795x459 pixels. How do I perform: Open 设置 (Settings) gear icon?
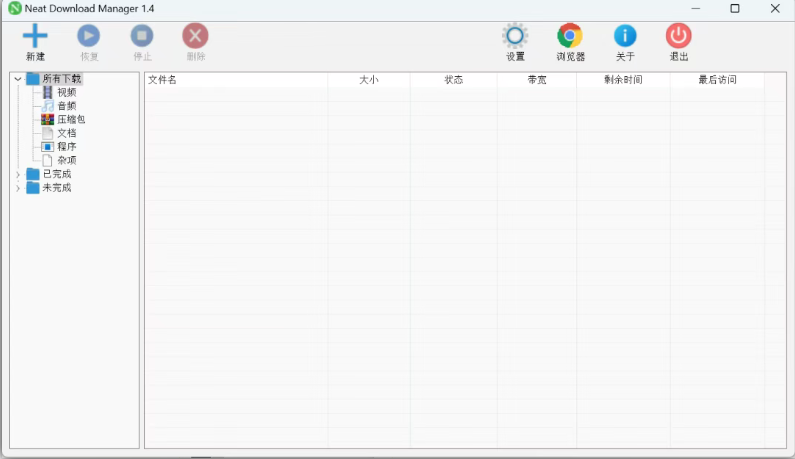pyautogui.click(x=515, y=37)
